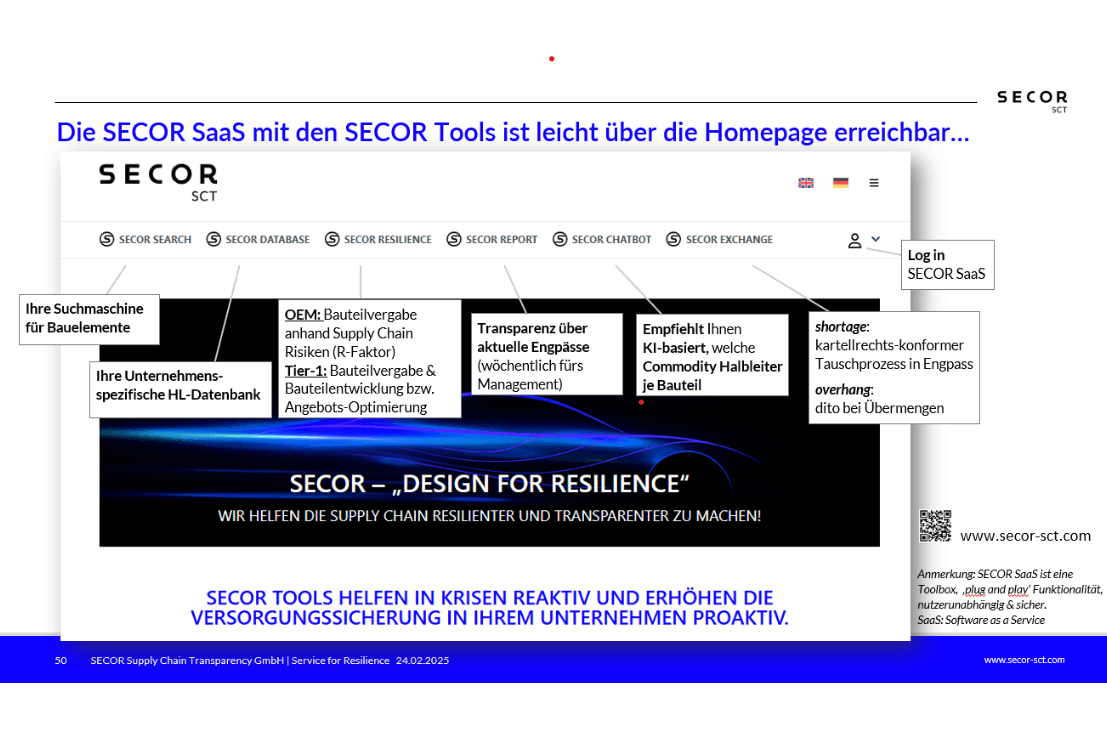Click the SECOR Exchange circular S icon
This screenshot has height=738, width=1107.
tap(674, 240)
